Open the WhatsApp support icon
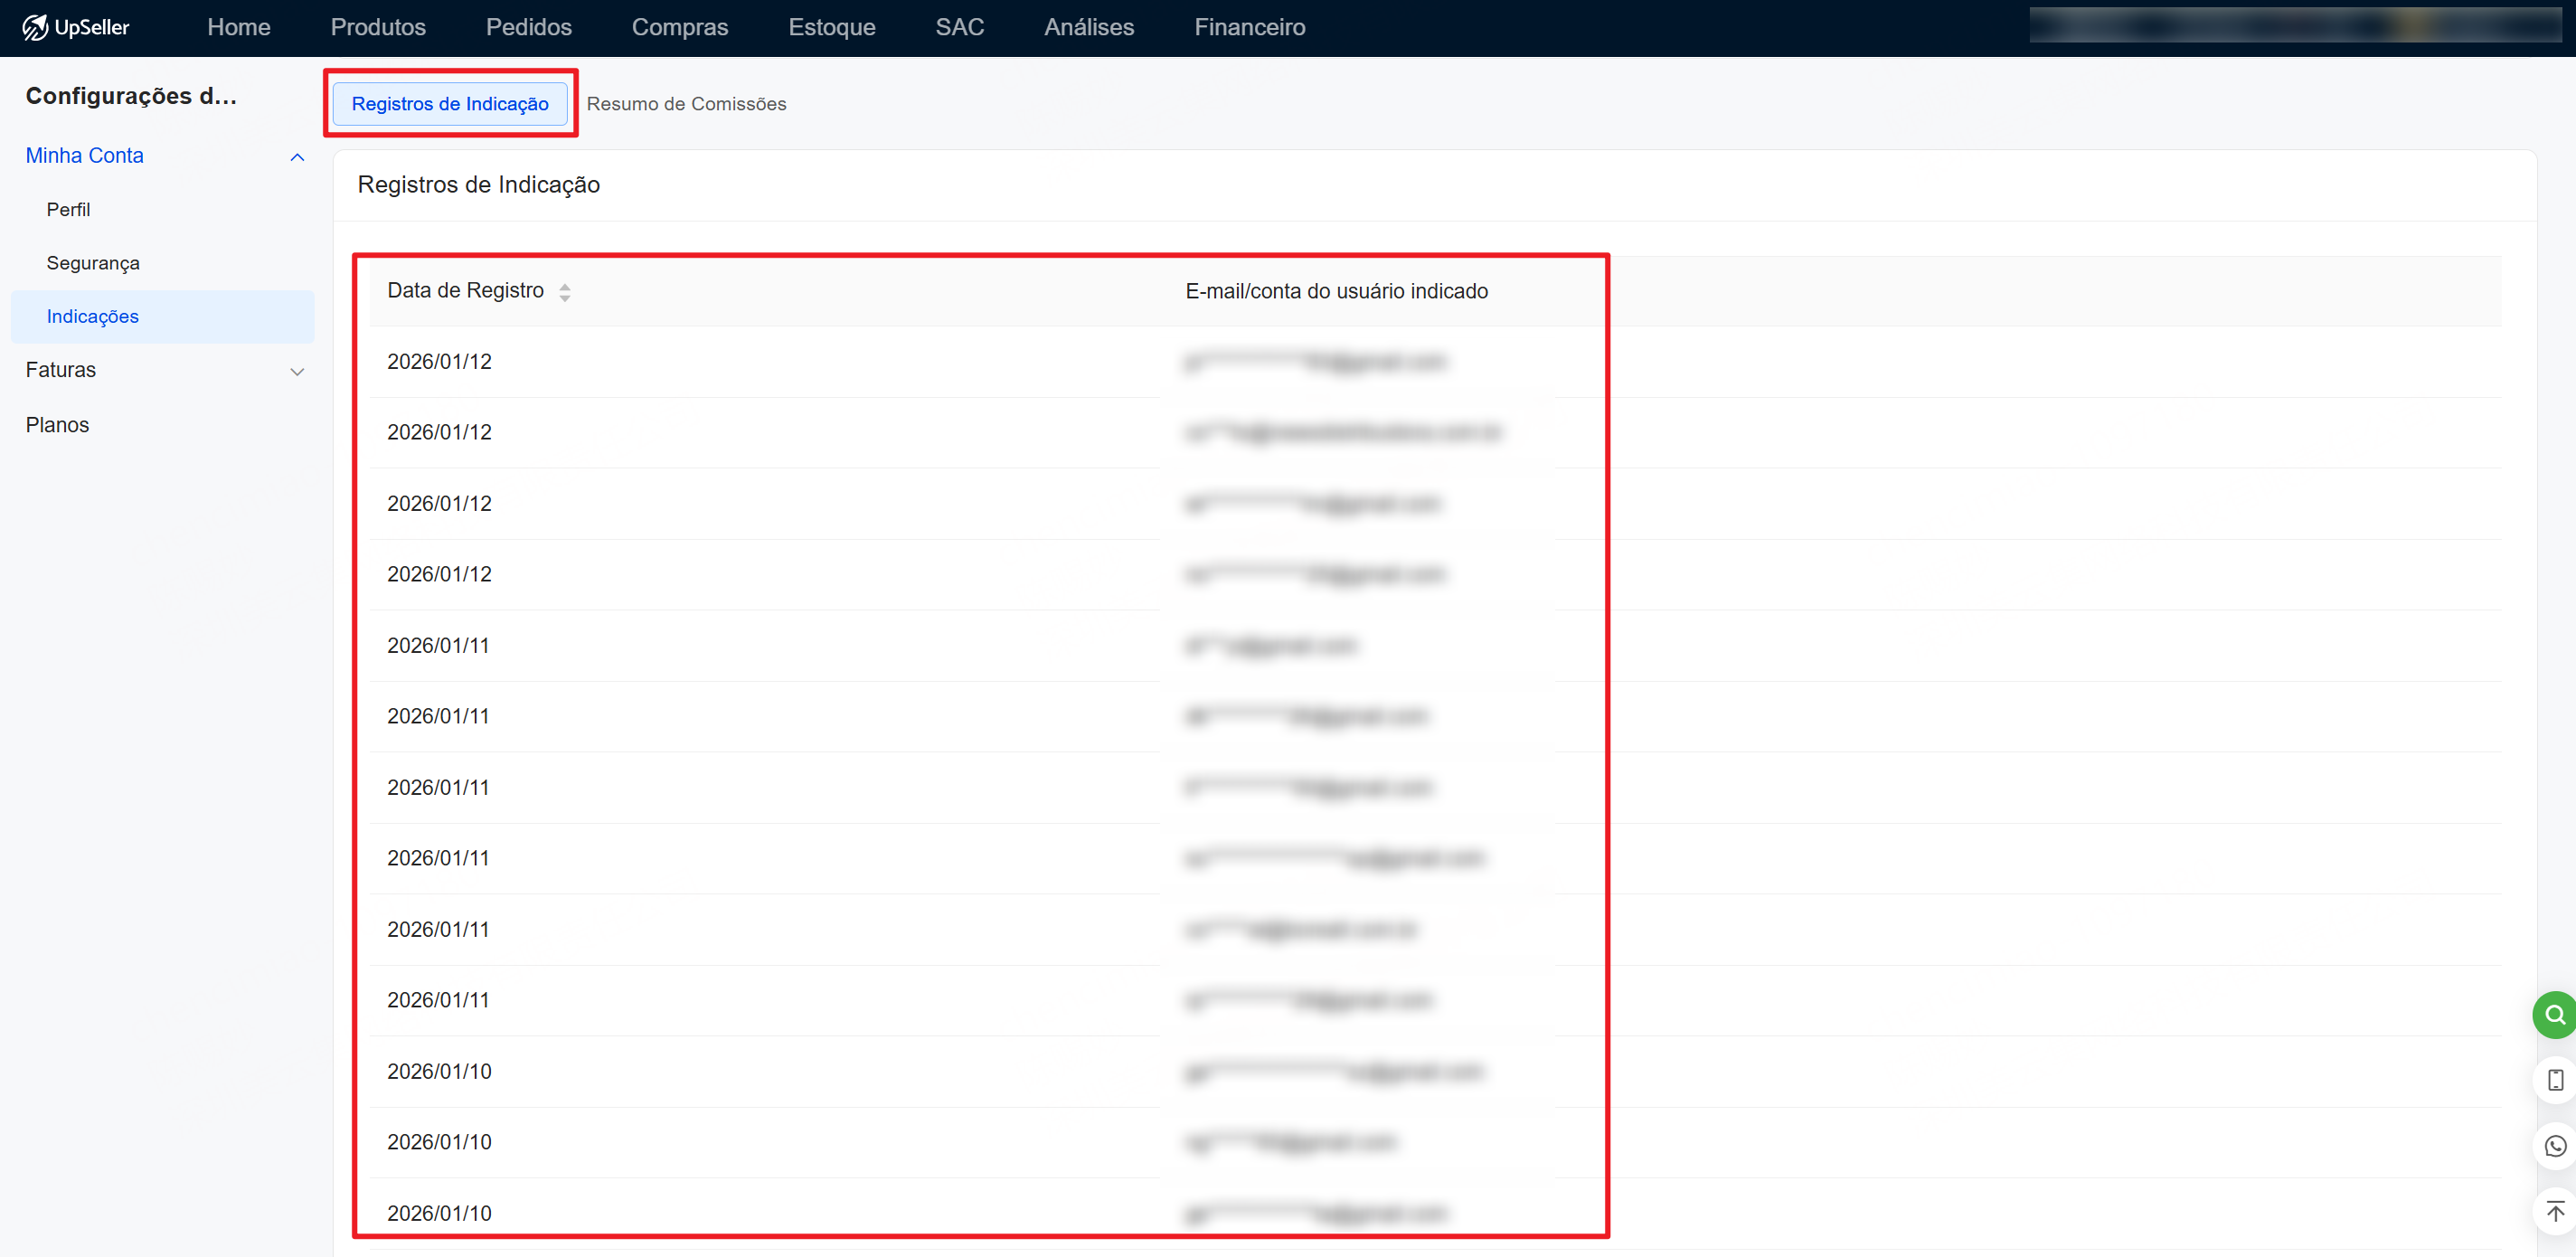This screenshot has height=1257, width=2576. [x=2555, y=1146]
